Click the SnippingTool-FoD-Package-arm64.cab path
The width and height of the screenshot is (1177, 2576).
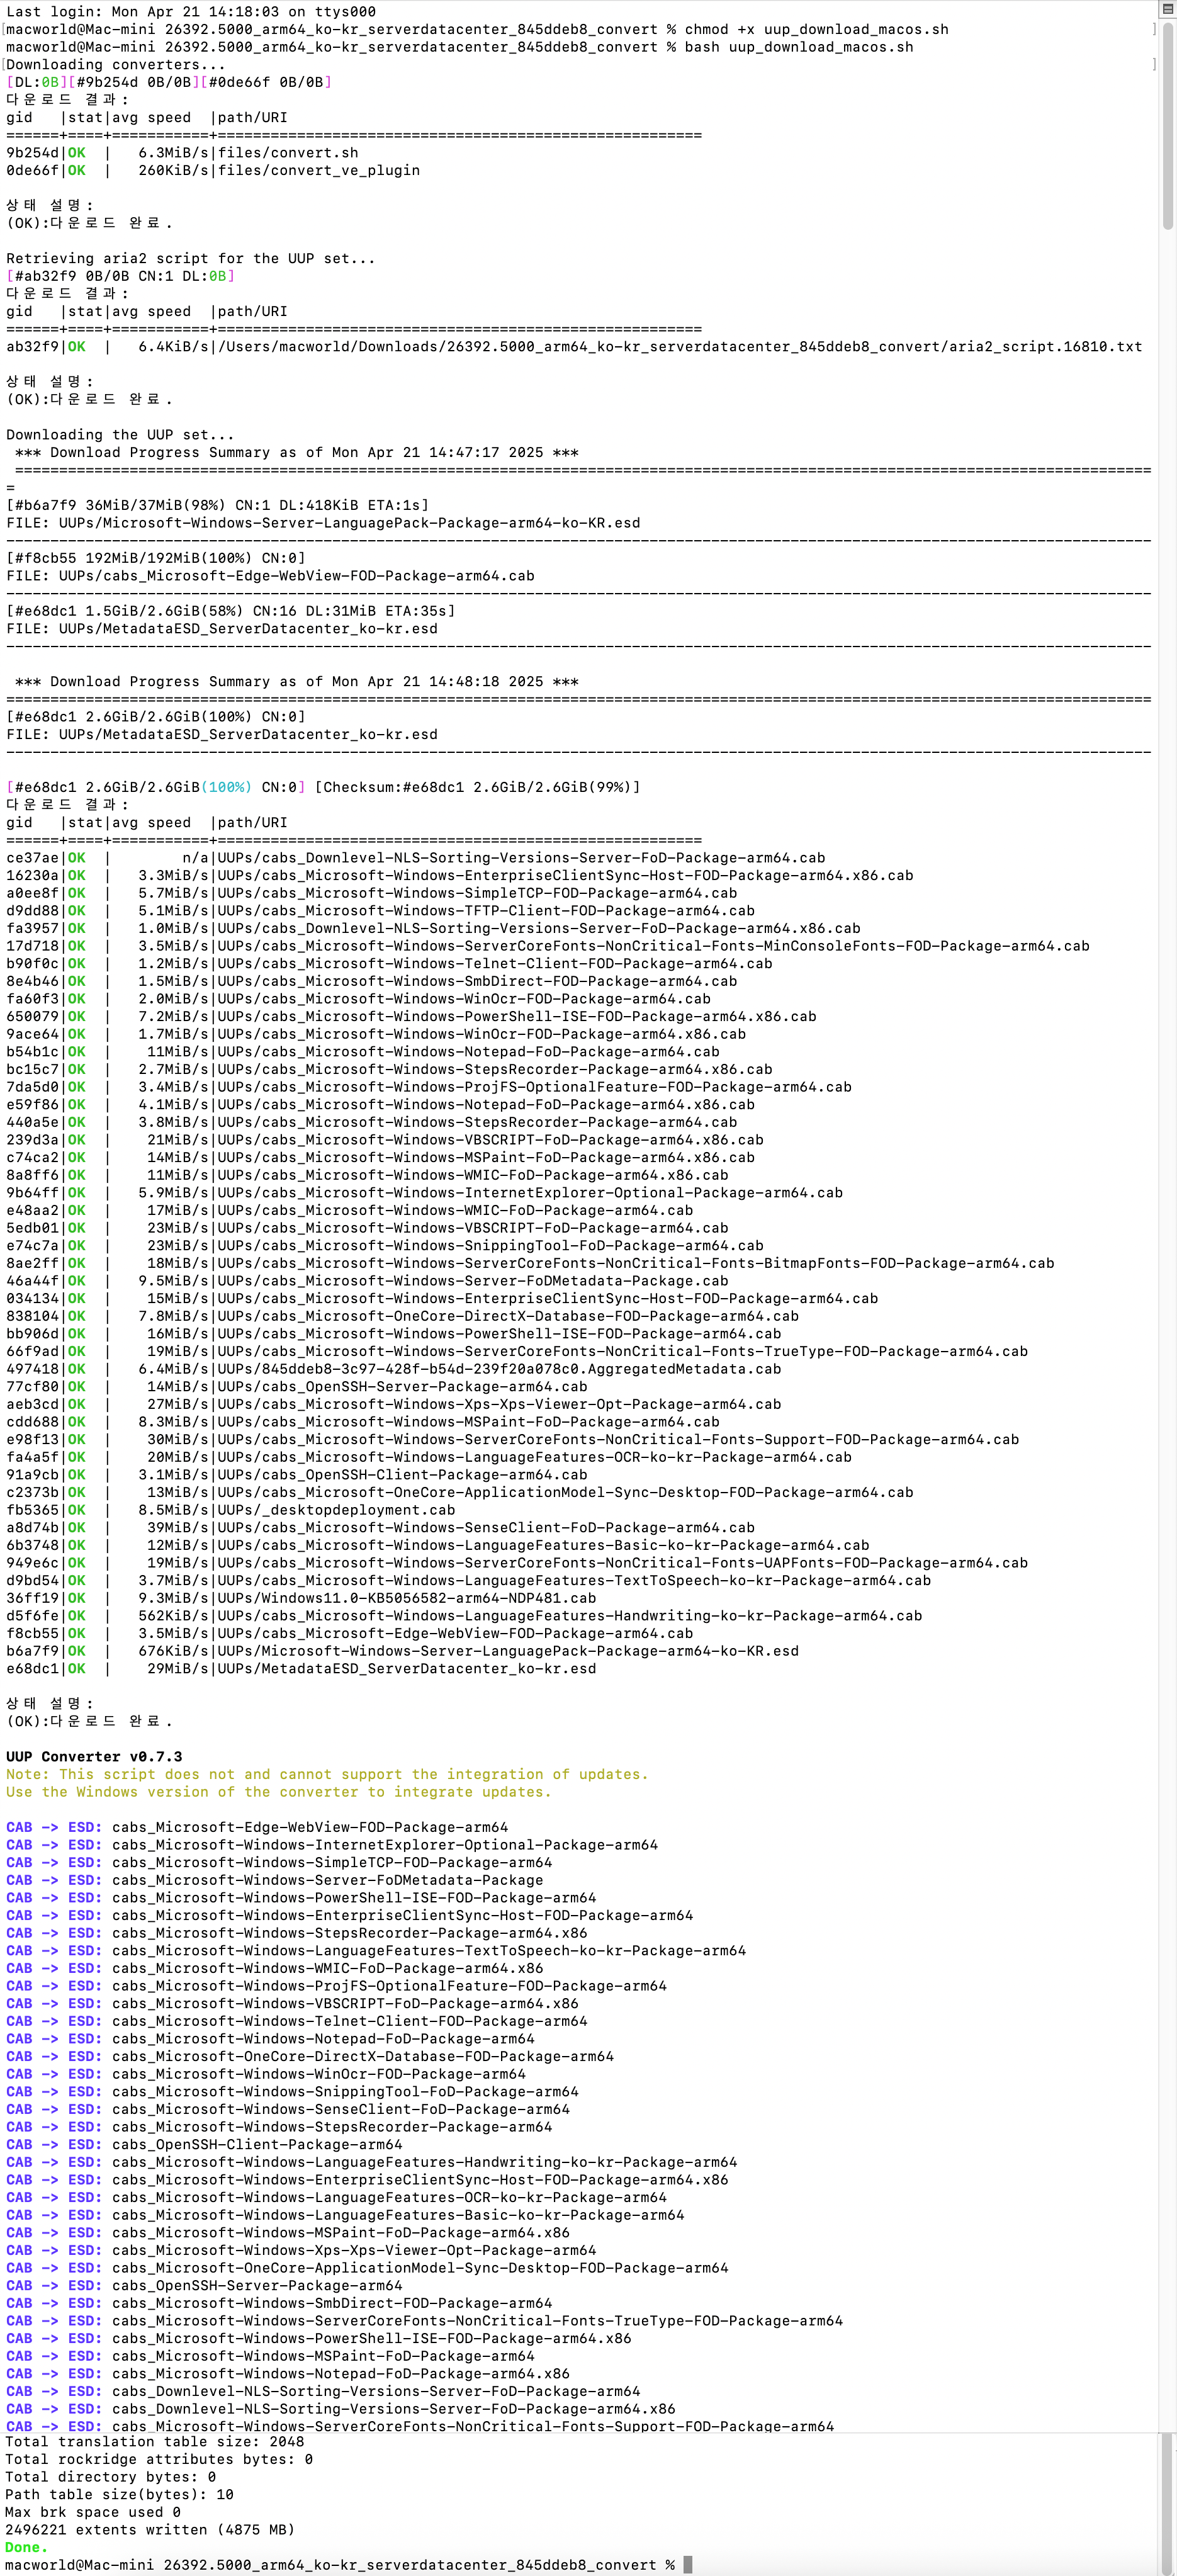click(491, 1245)
